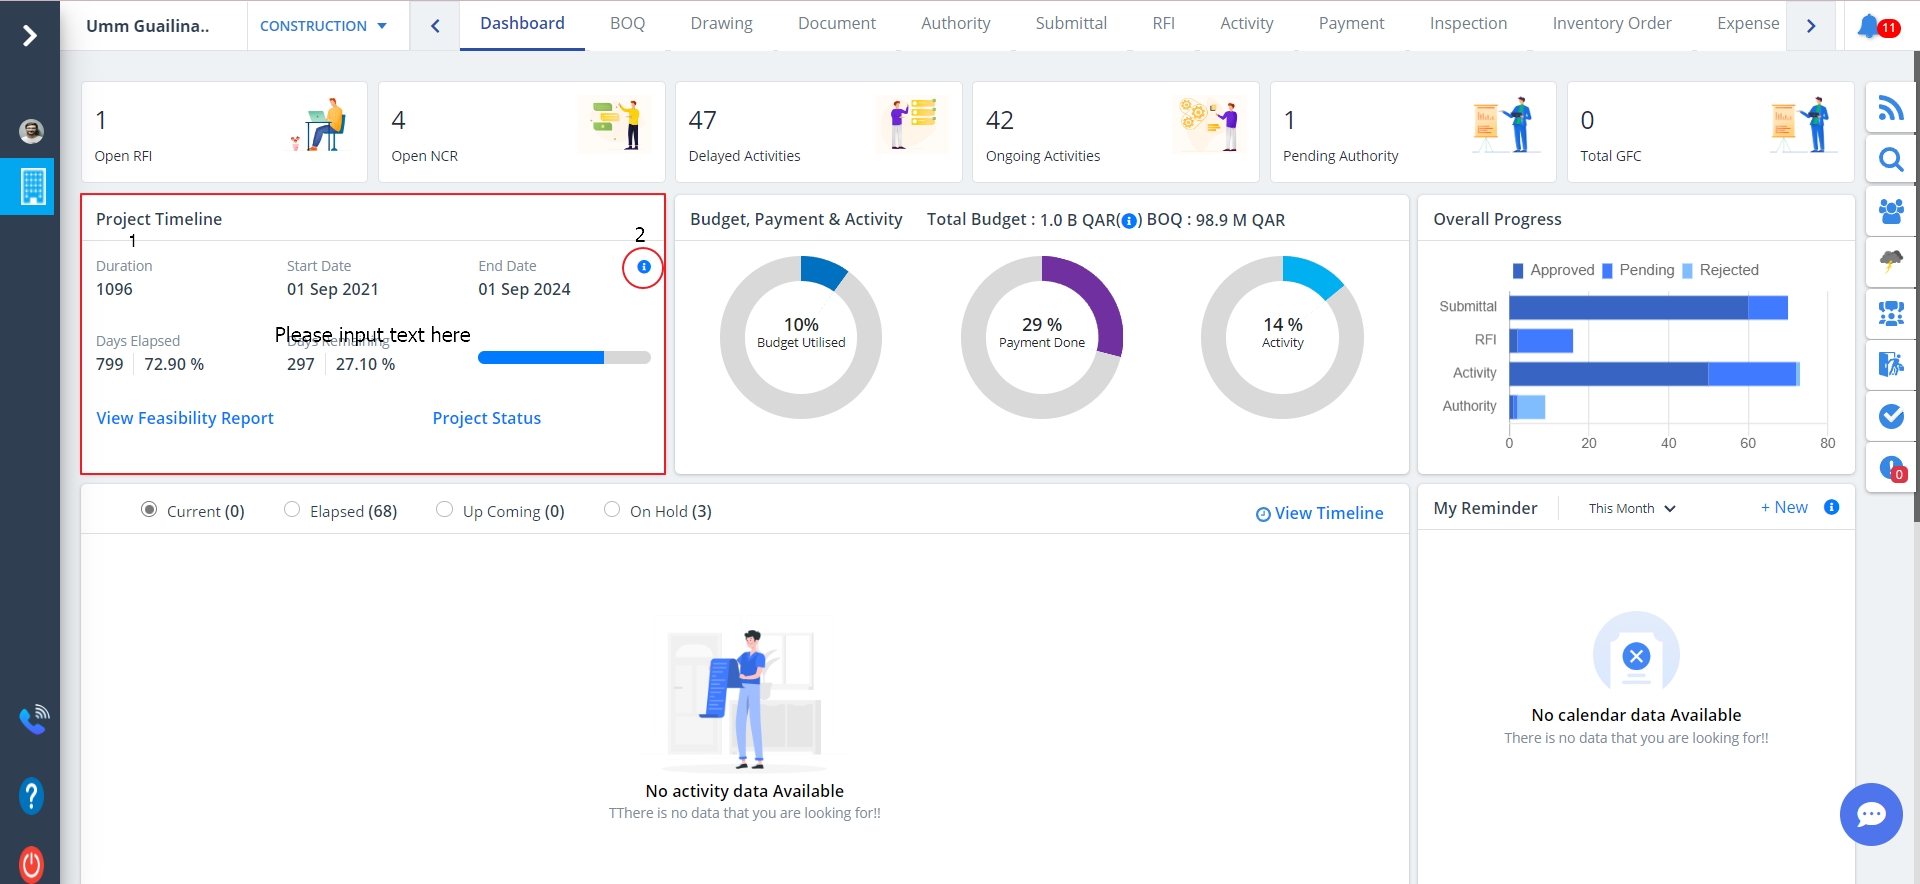This screenshot has height=884, width=1920.
Task: Choose the On Hold (3) radio option
Action: pos(612,510)
